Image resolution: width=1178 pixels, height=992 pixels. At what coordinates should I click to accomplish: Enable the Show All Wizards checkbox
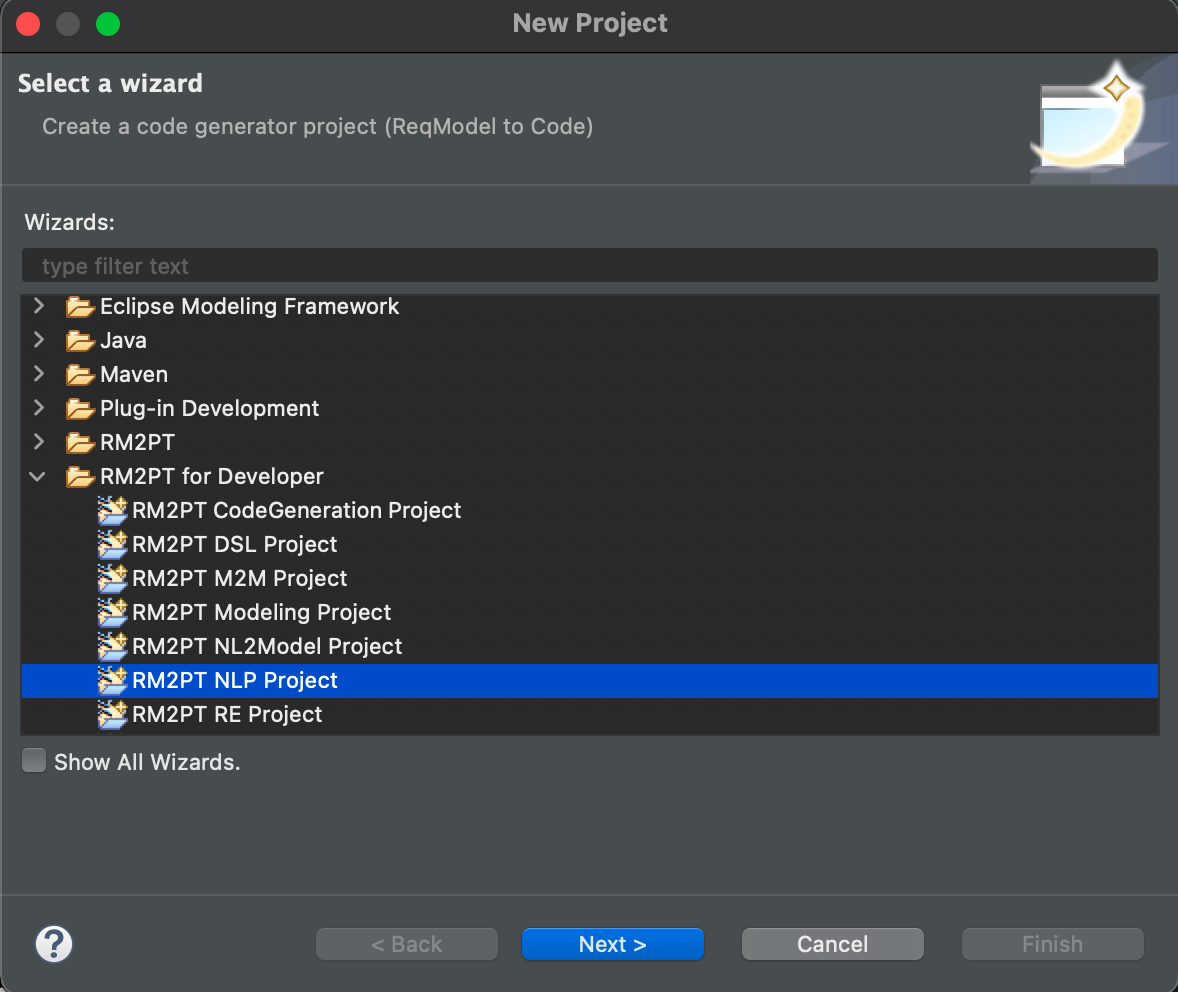(34, 761)
